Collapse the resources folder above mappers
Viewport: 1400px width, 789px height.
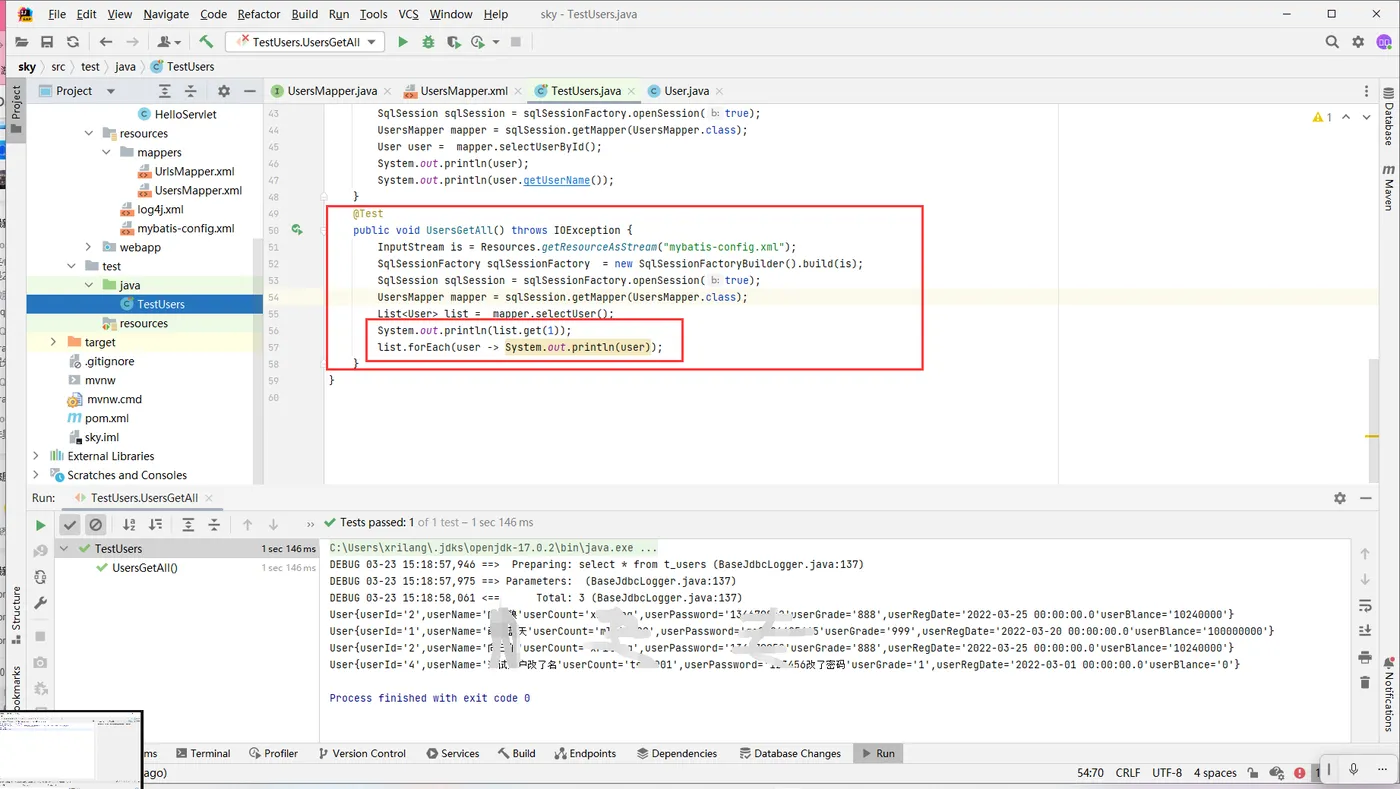(x=90, y=133)
